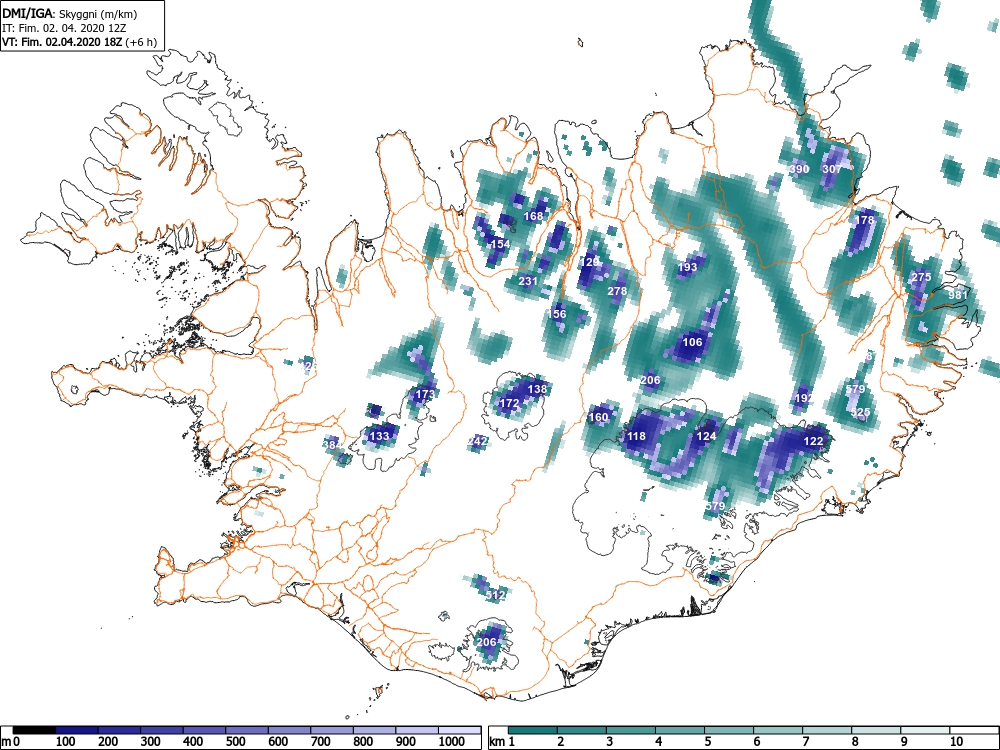Click the '5' label in the kilometre legend
This screenshot has height=750, width=1000.
pyautogui.click(x=707, y=741)
